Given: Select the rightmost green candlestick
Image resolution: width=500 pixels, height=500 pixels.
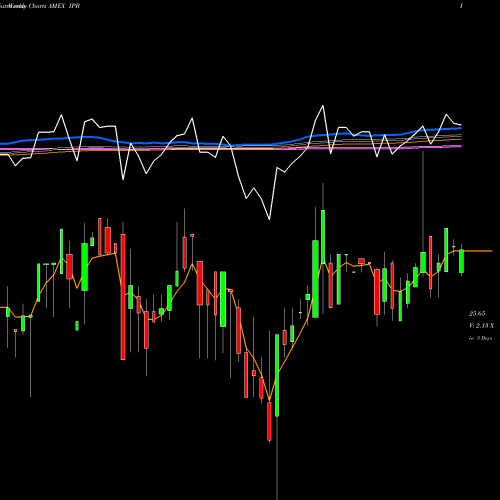Looking at the screenshot, I should pos(462,261).
